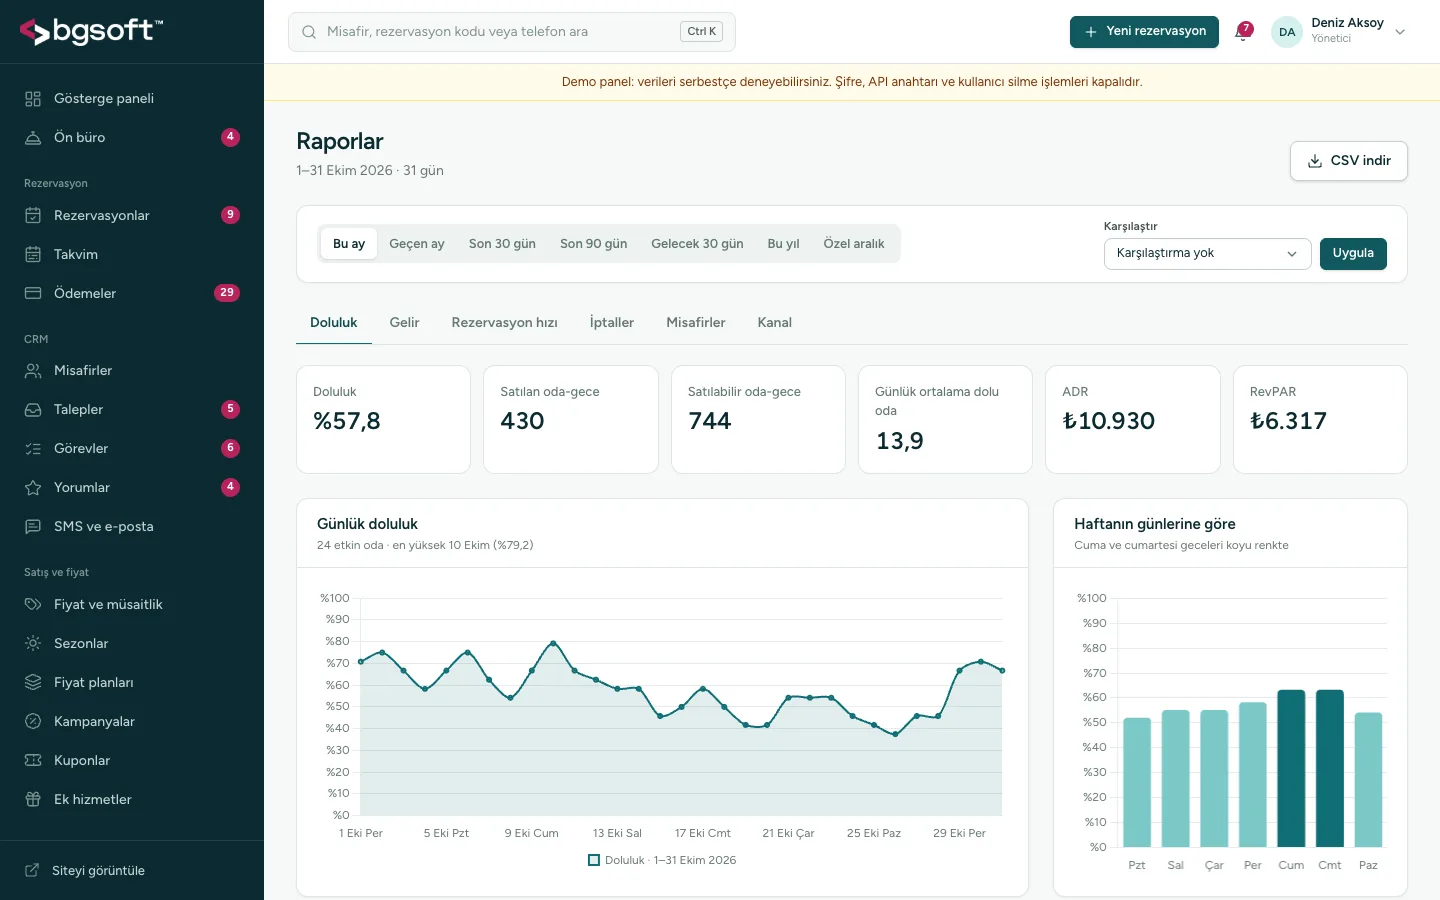Open the Fiyat planları layers icon
The image size is (1440, 900).
pos(33,683)
